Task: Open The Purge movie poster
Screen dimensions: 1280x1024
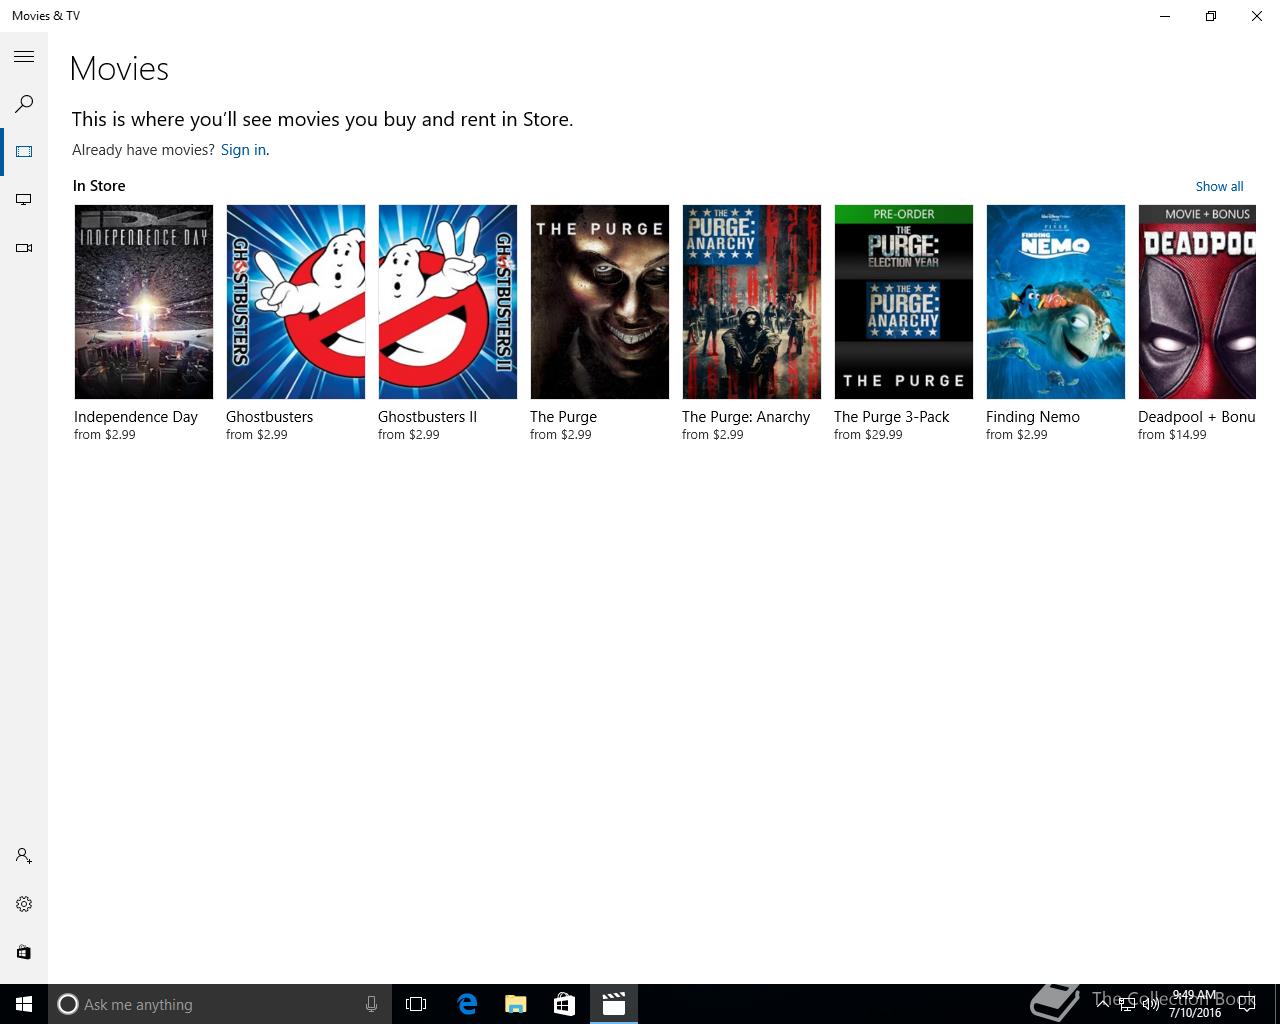Action: 600,302
